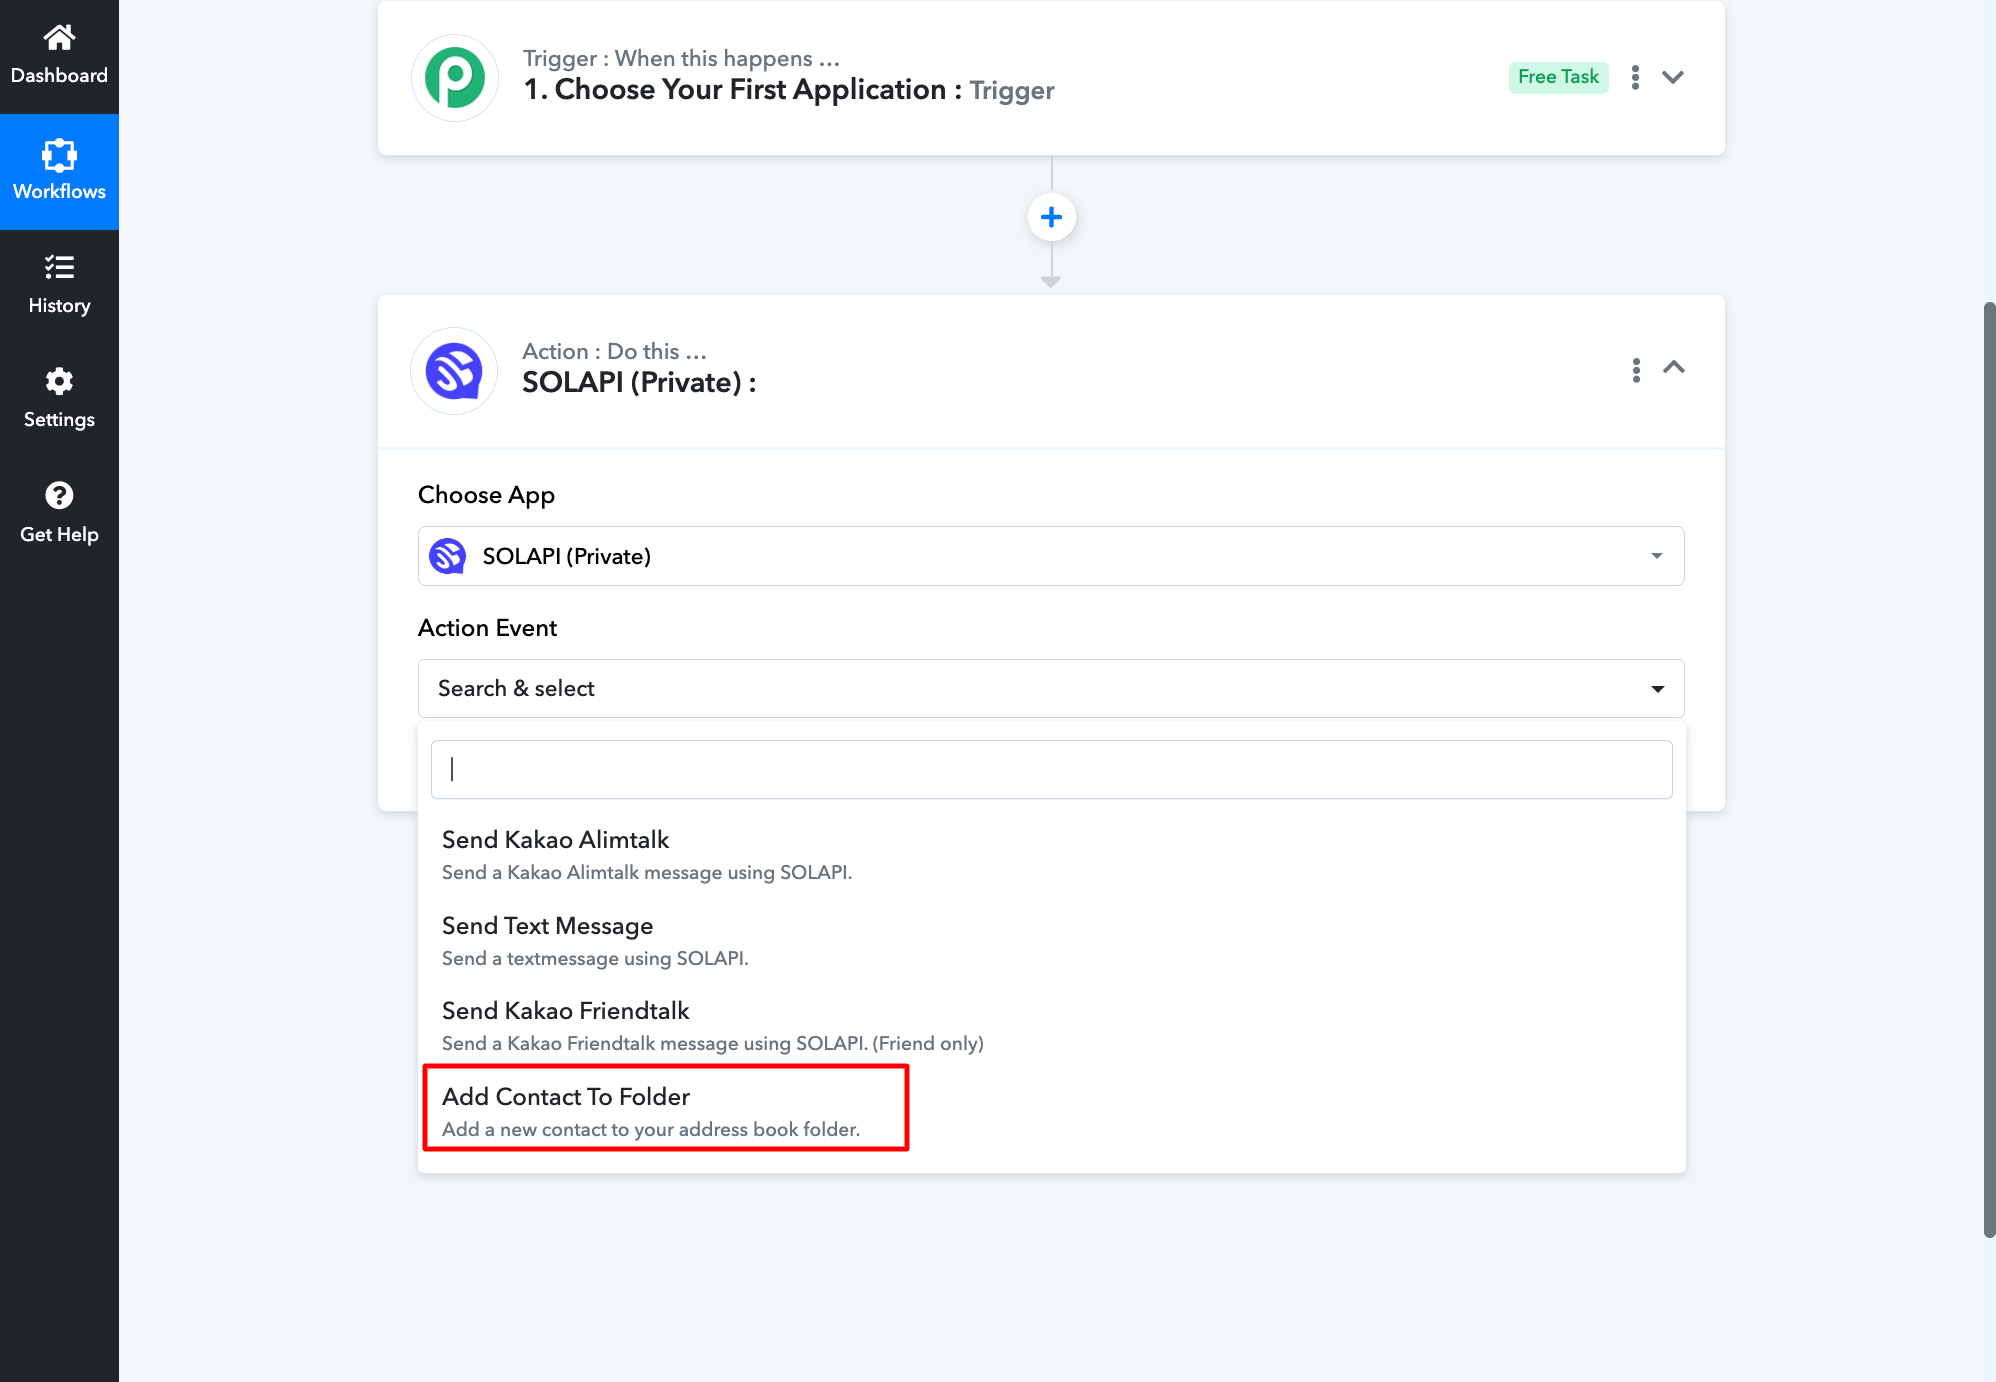Click the page vertical scrollbar
This screenshot has height=1382, width=1996.
[1989, 770]
